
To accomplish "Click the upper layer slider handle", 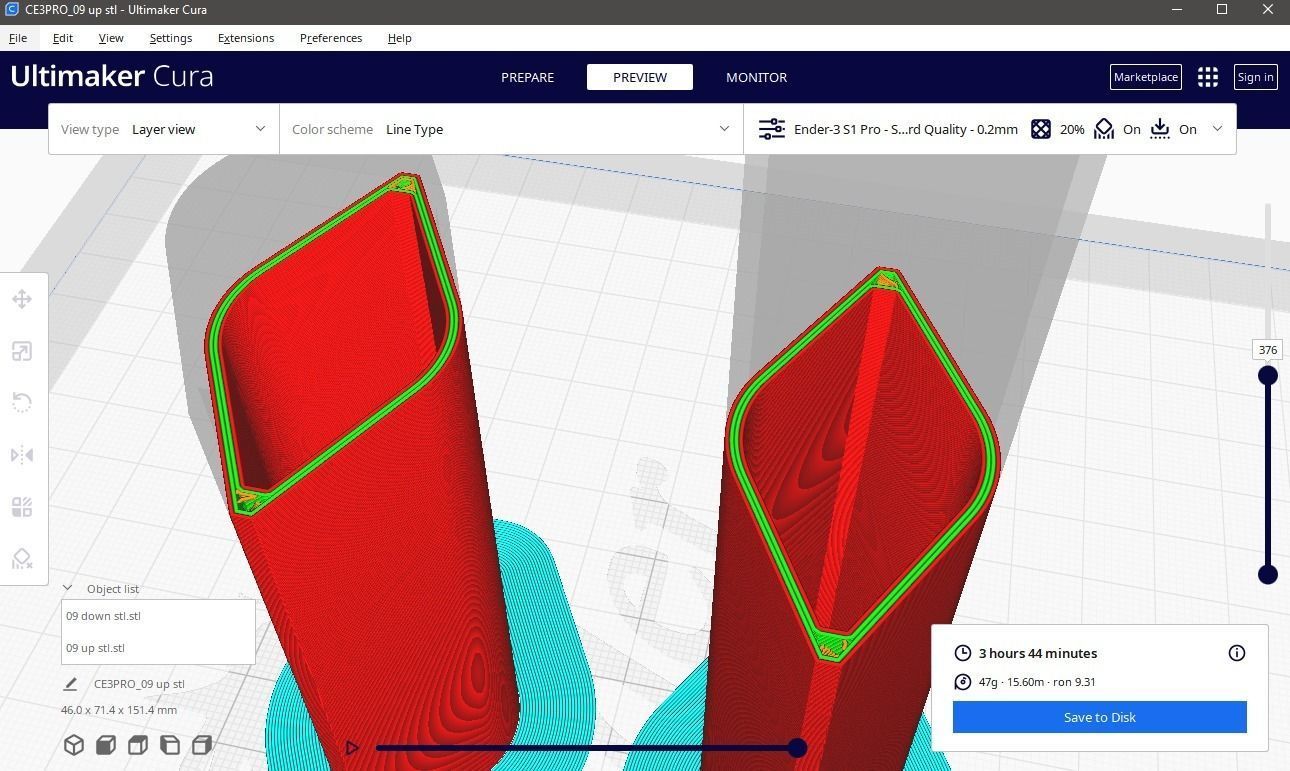I will point(1268,375).
